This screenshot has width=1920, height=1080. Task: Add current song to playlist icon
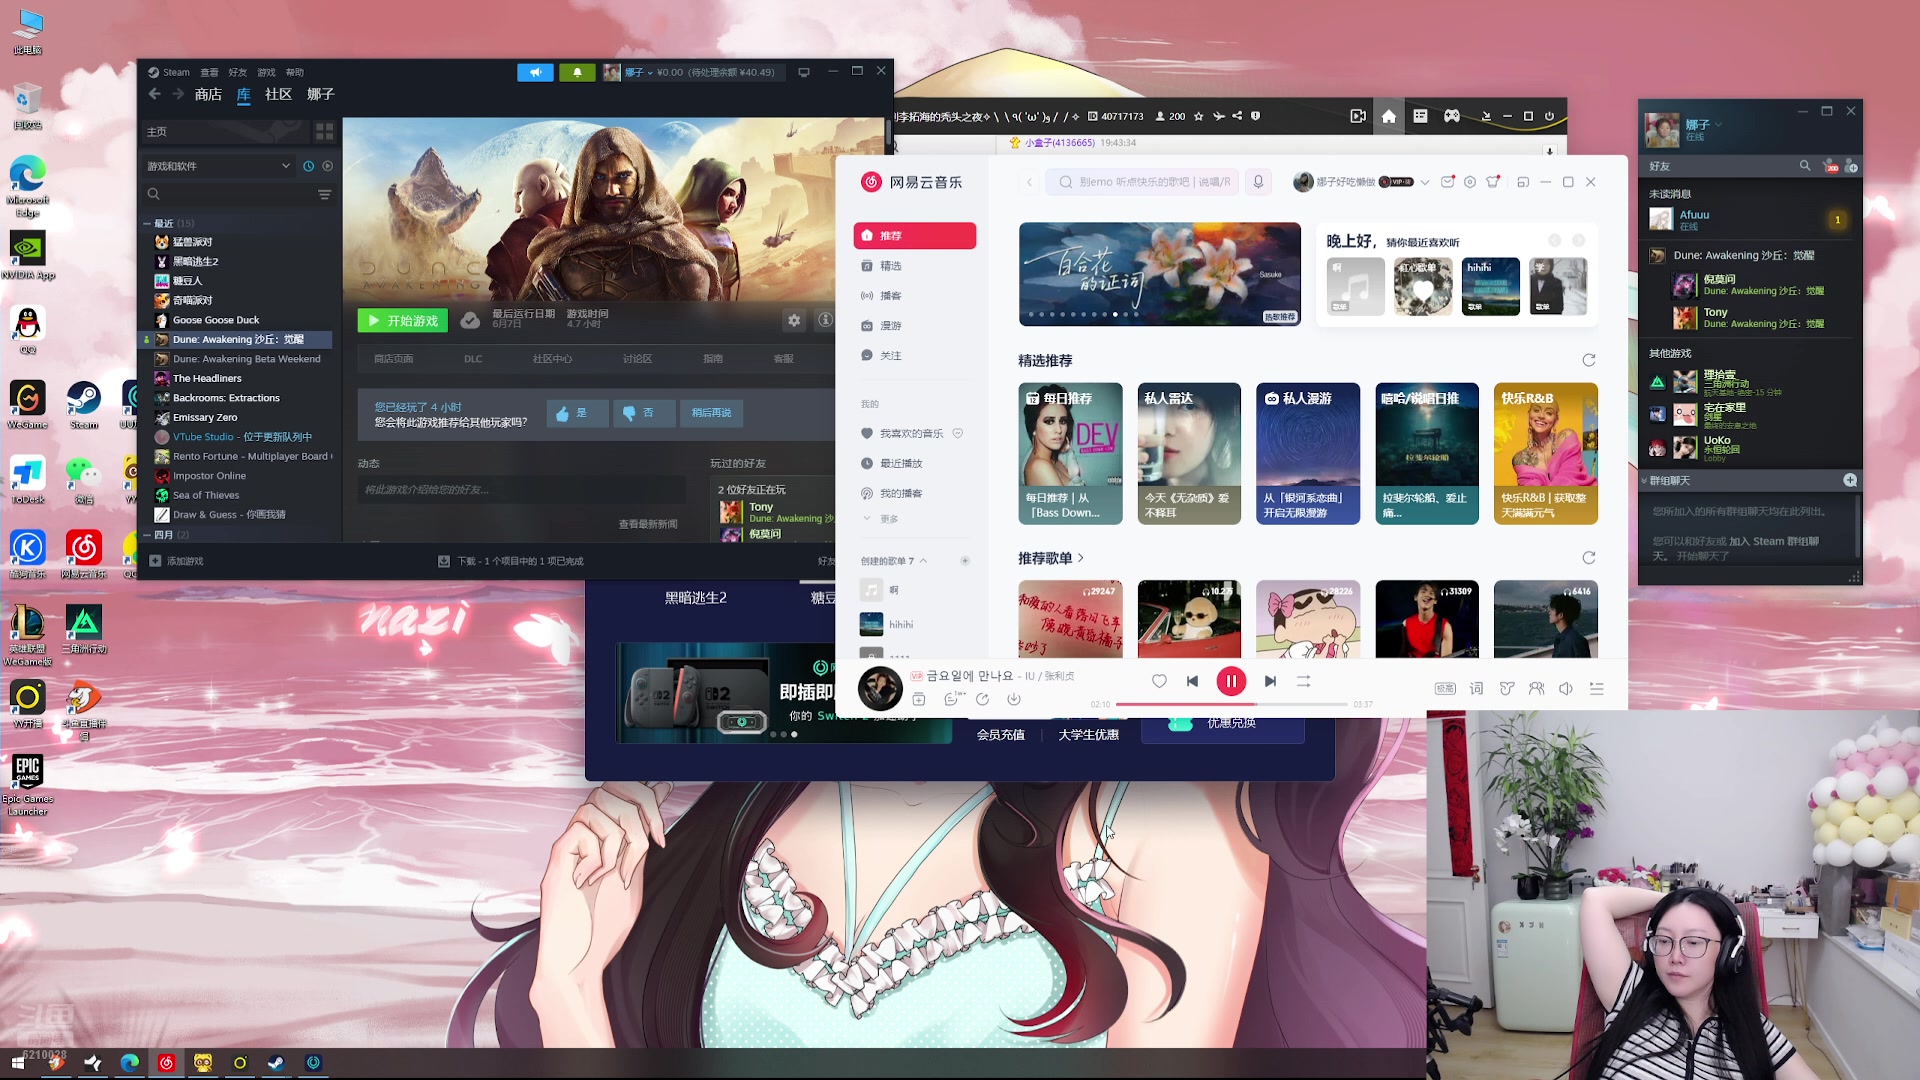[918, 699]
